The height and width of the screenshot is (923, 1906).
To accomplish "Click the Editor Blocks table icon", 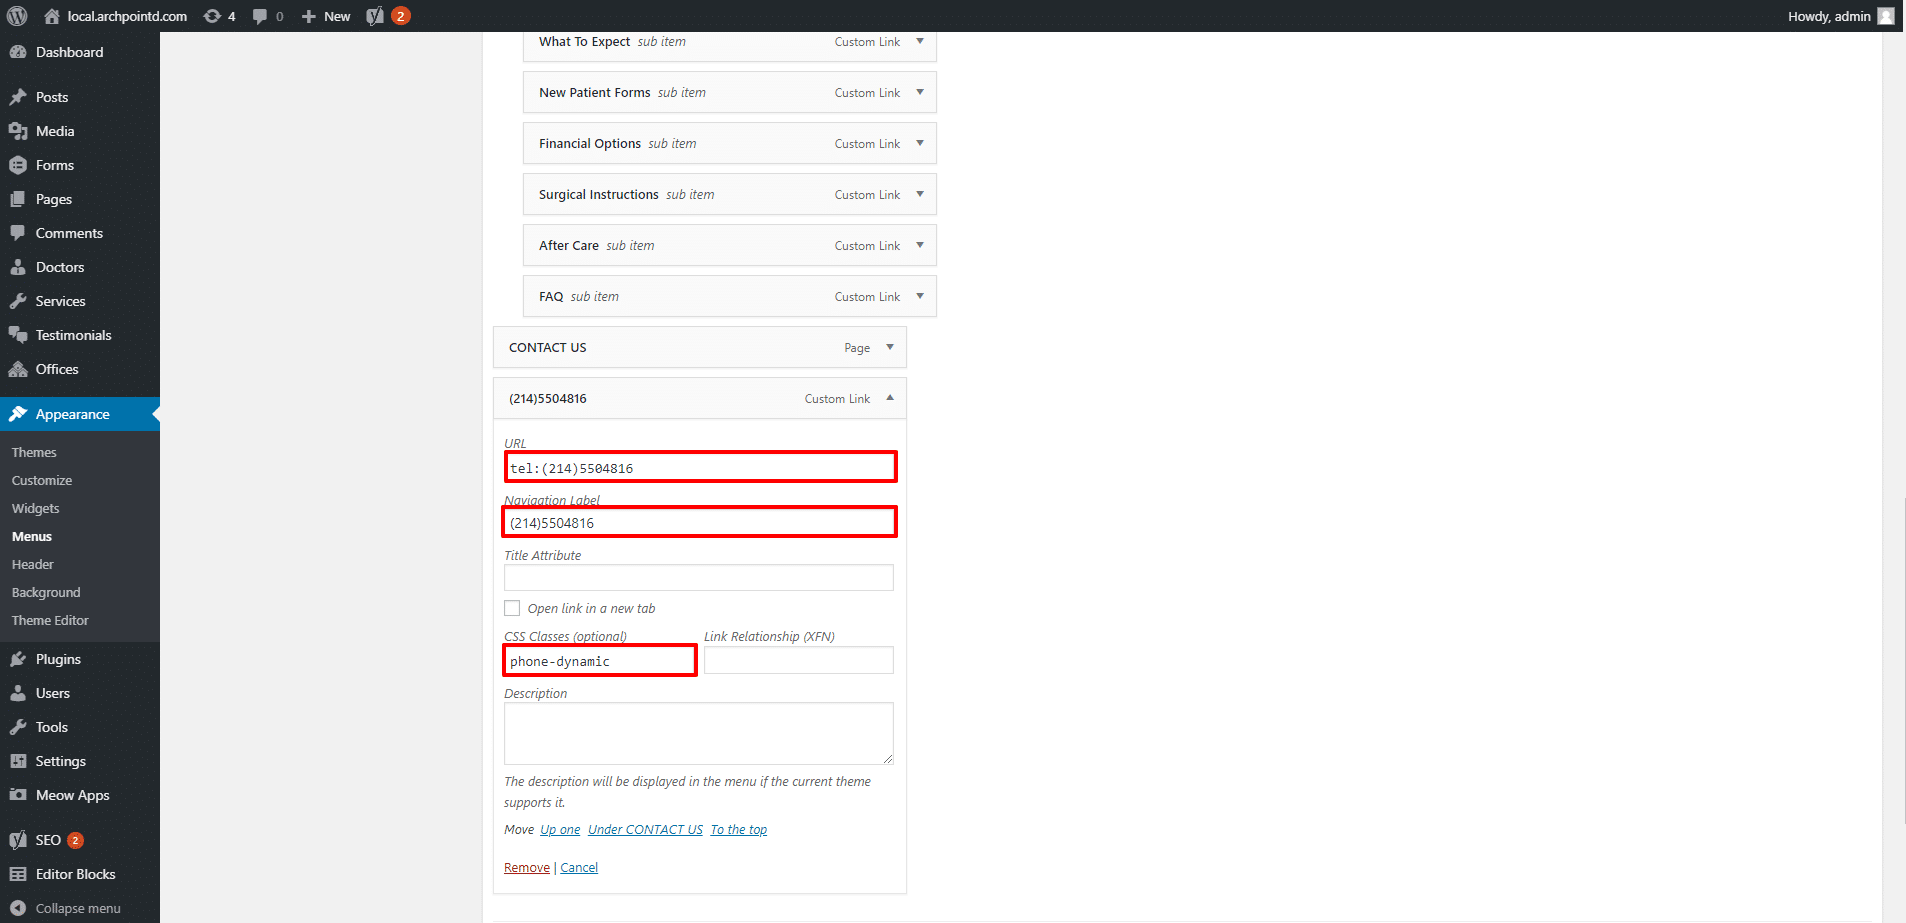I will click(18, 874).
